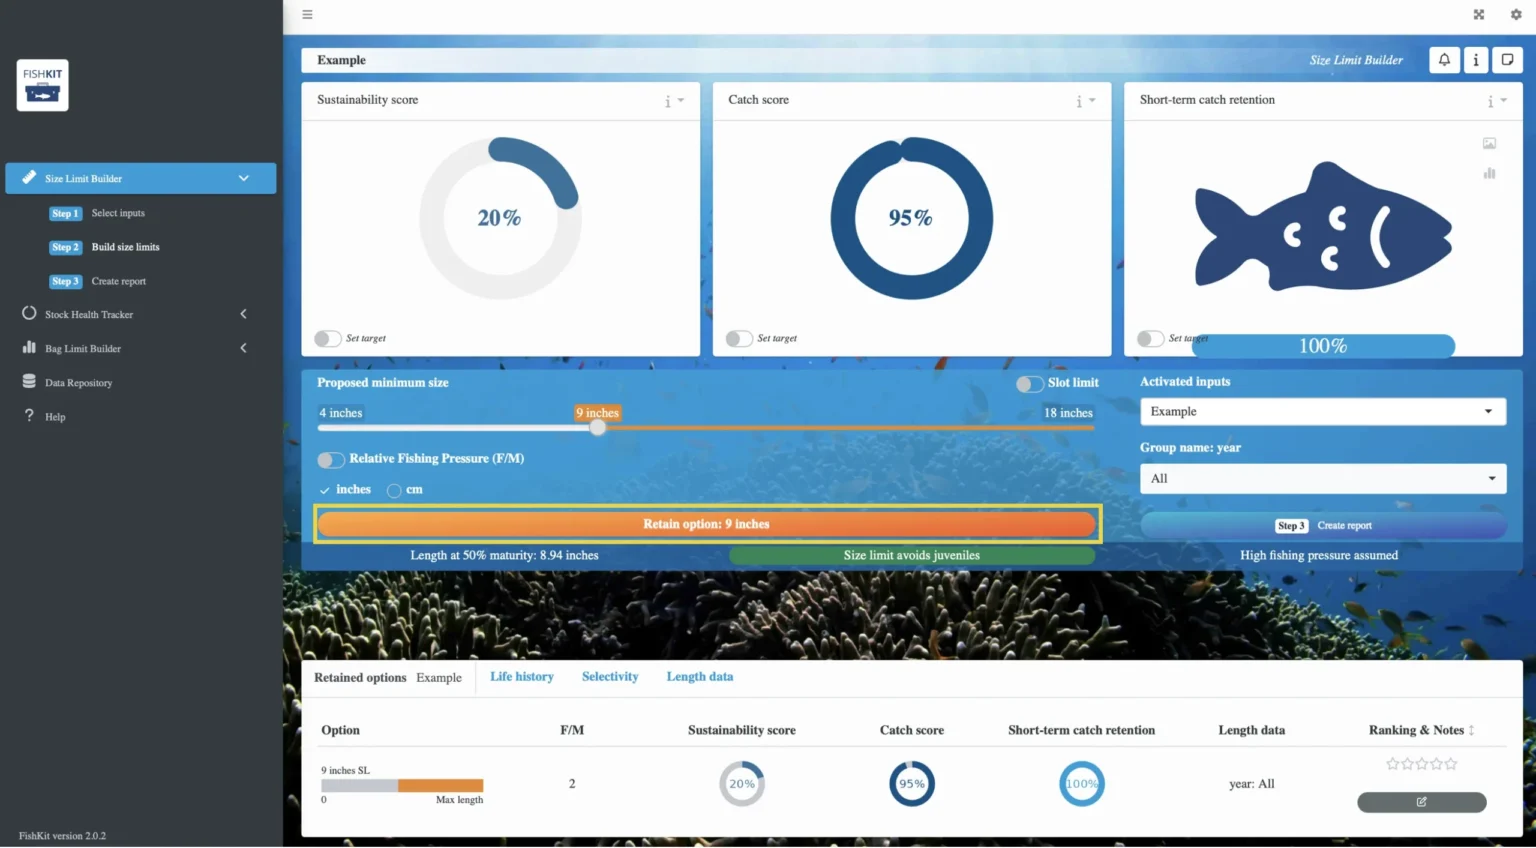Image resolution: width=1536 pixels, height=848 pixels.
Task: Open the Group name: year dropdown showing All
Action: [1322, 478]
